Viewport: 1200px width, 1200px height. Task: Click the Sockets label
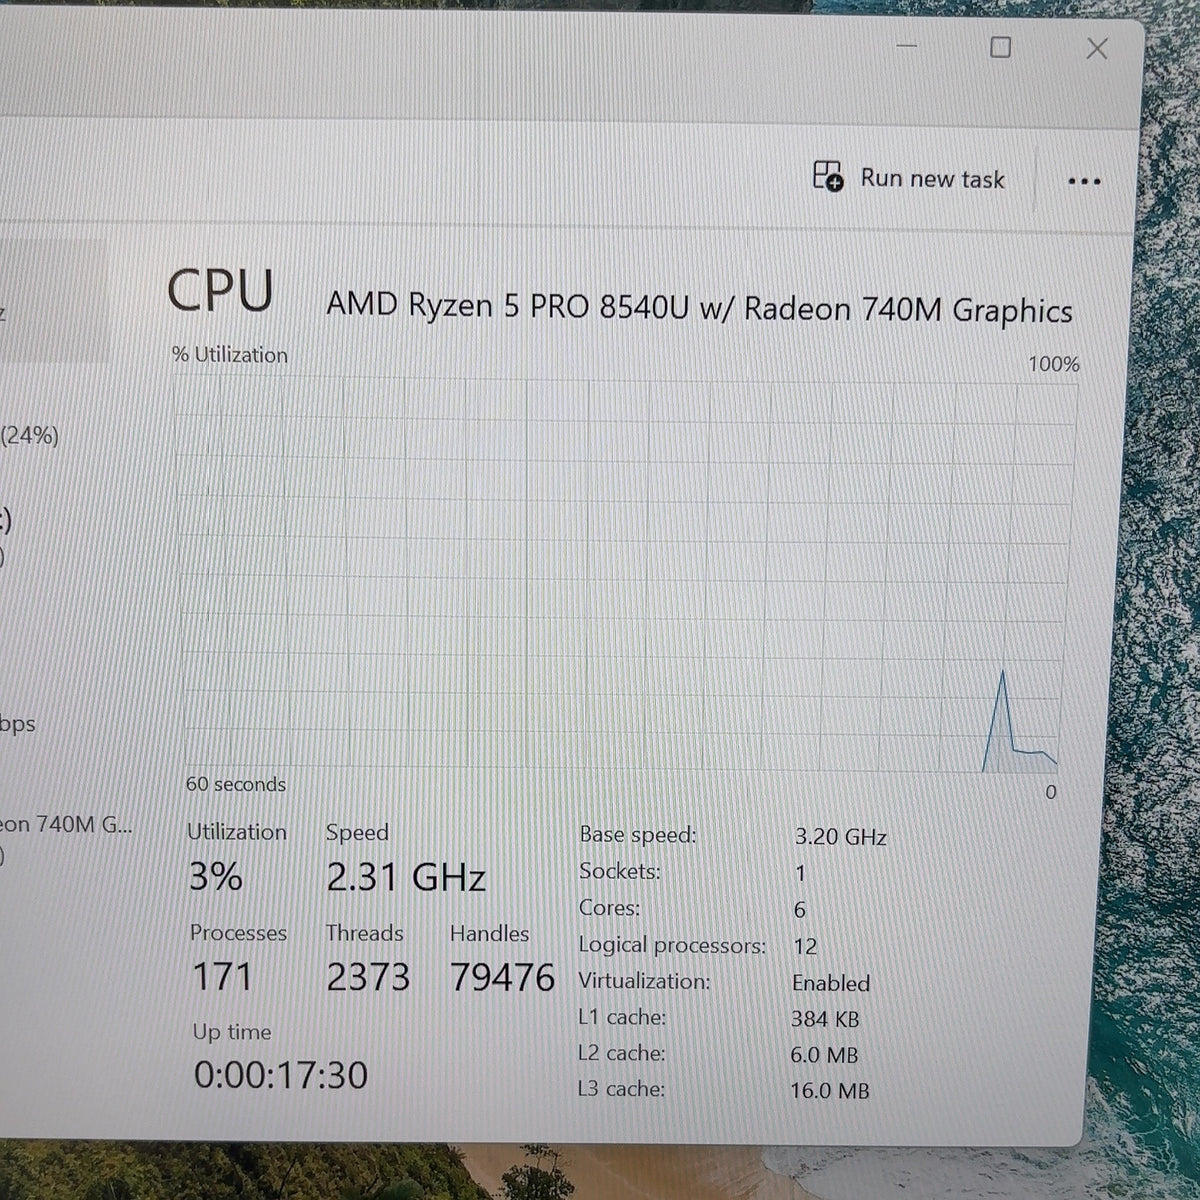point(619,871)
